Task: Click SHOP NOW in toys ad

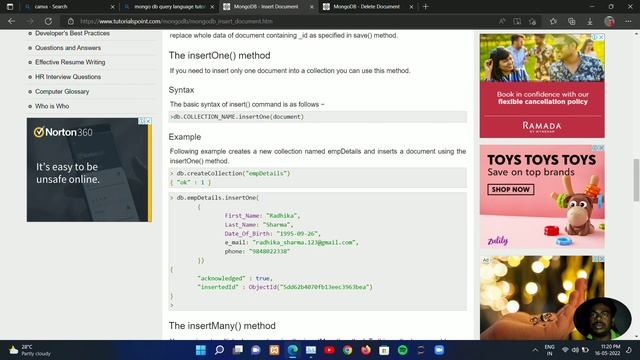Action: 511,189
